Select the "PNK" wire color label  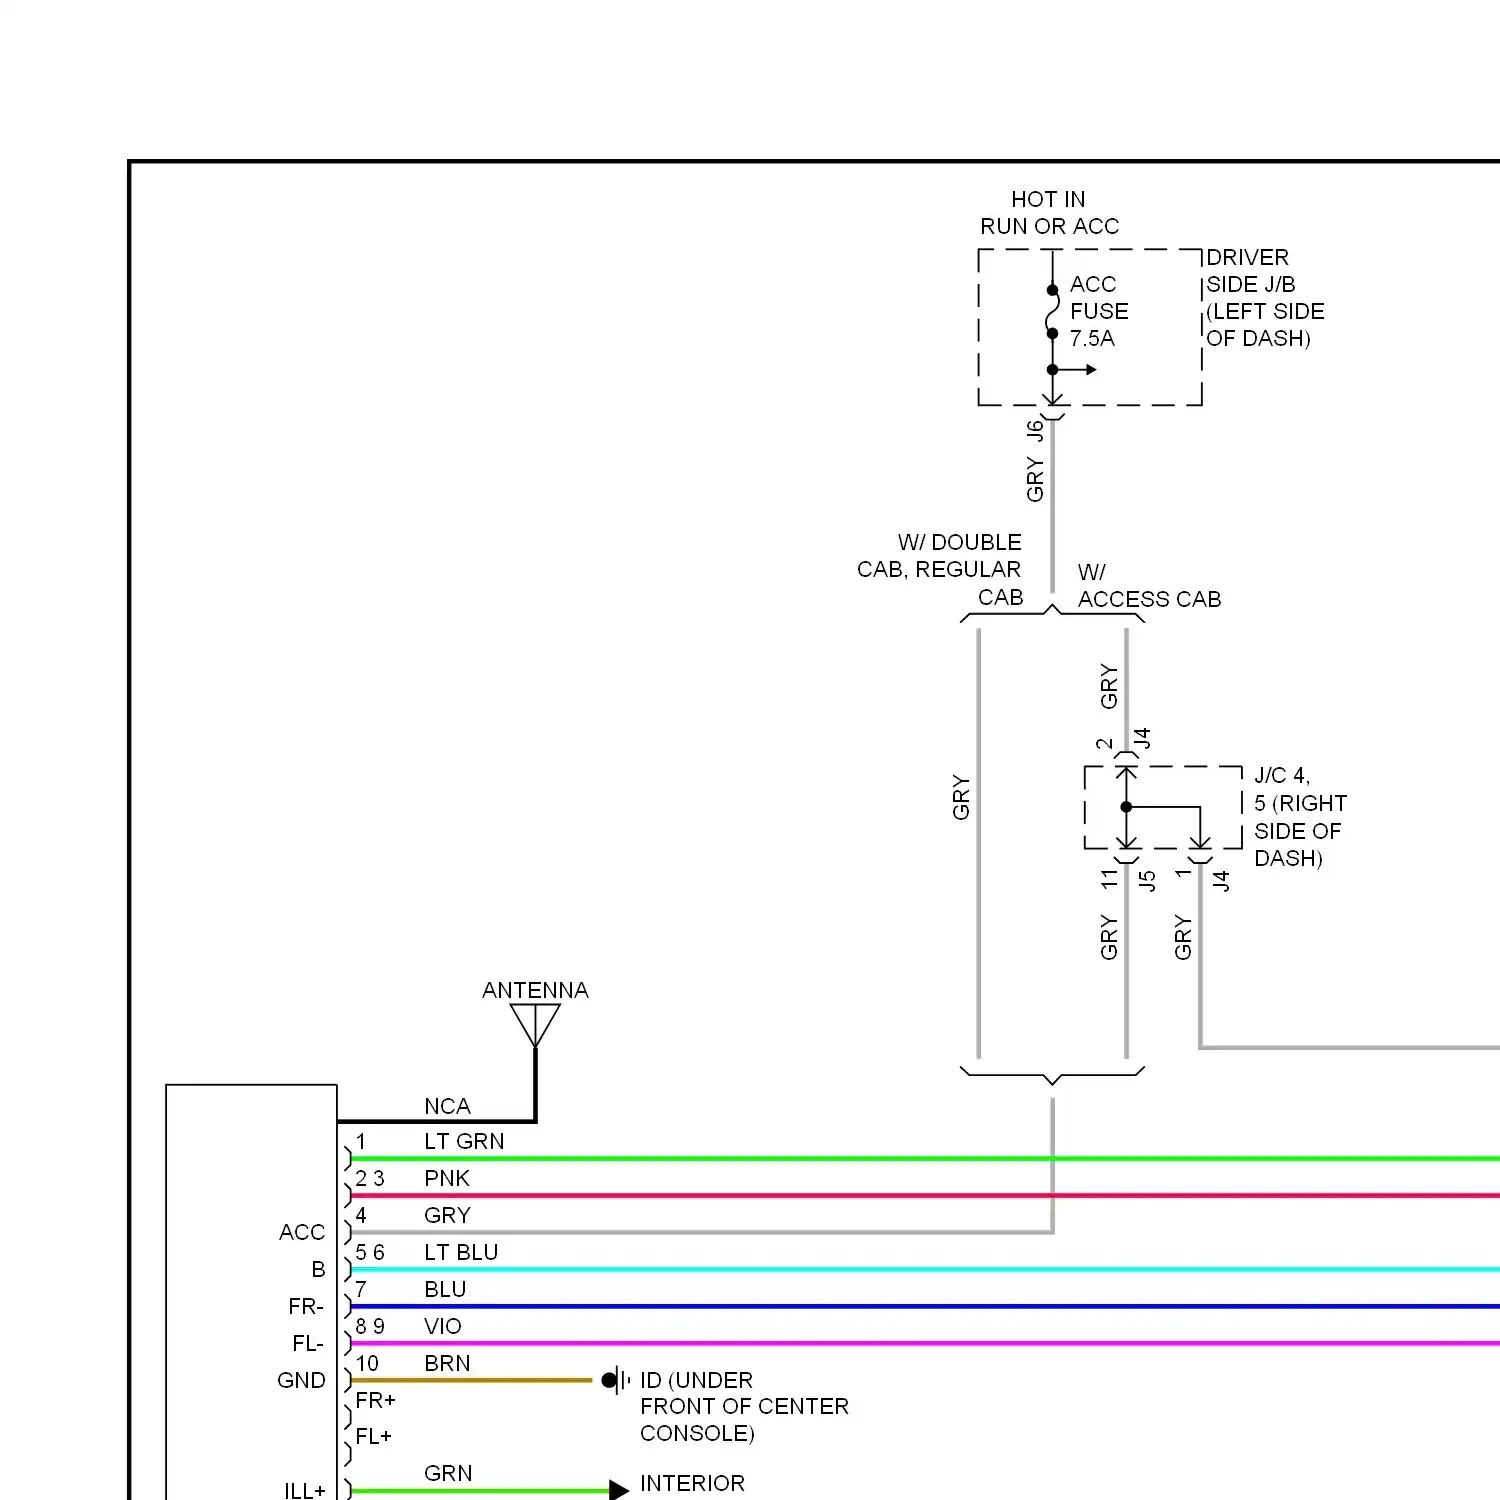447,1178
